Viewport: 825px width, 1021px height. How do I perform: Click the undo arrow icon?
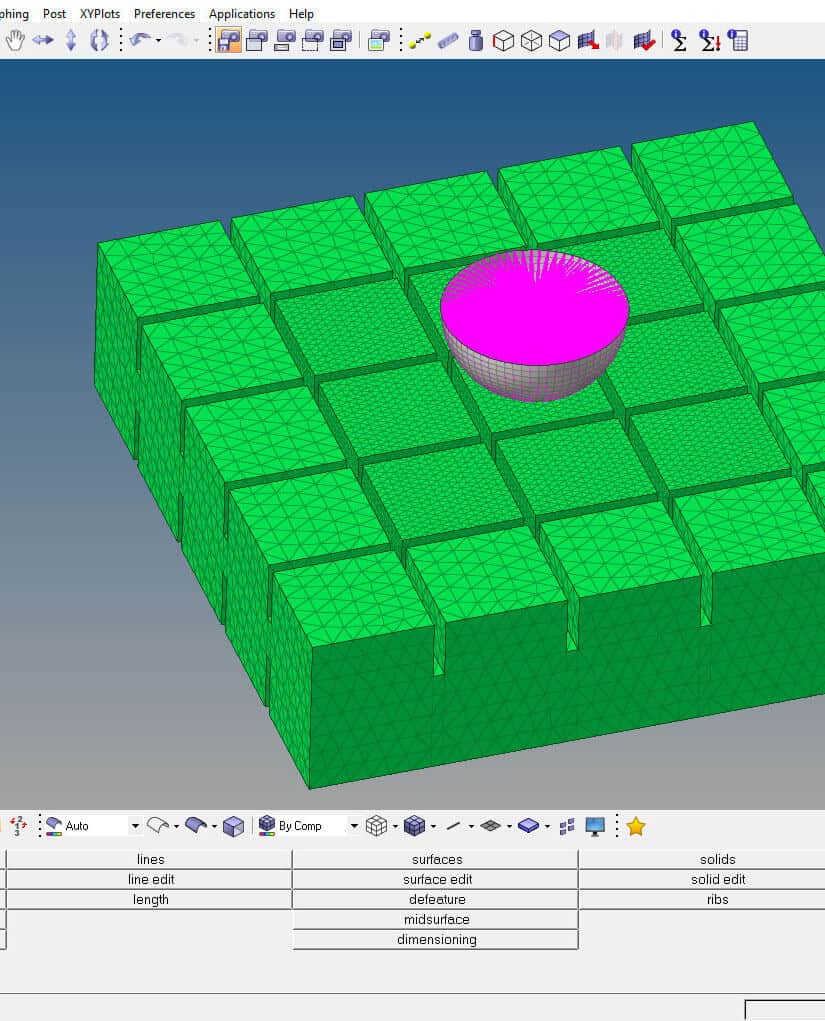[x=140, y=40]
